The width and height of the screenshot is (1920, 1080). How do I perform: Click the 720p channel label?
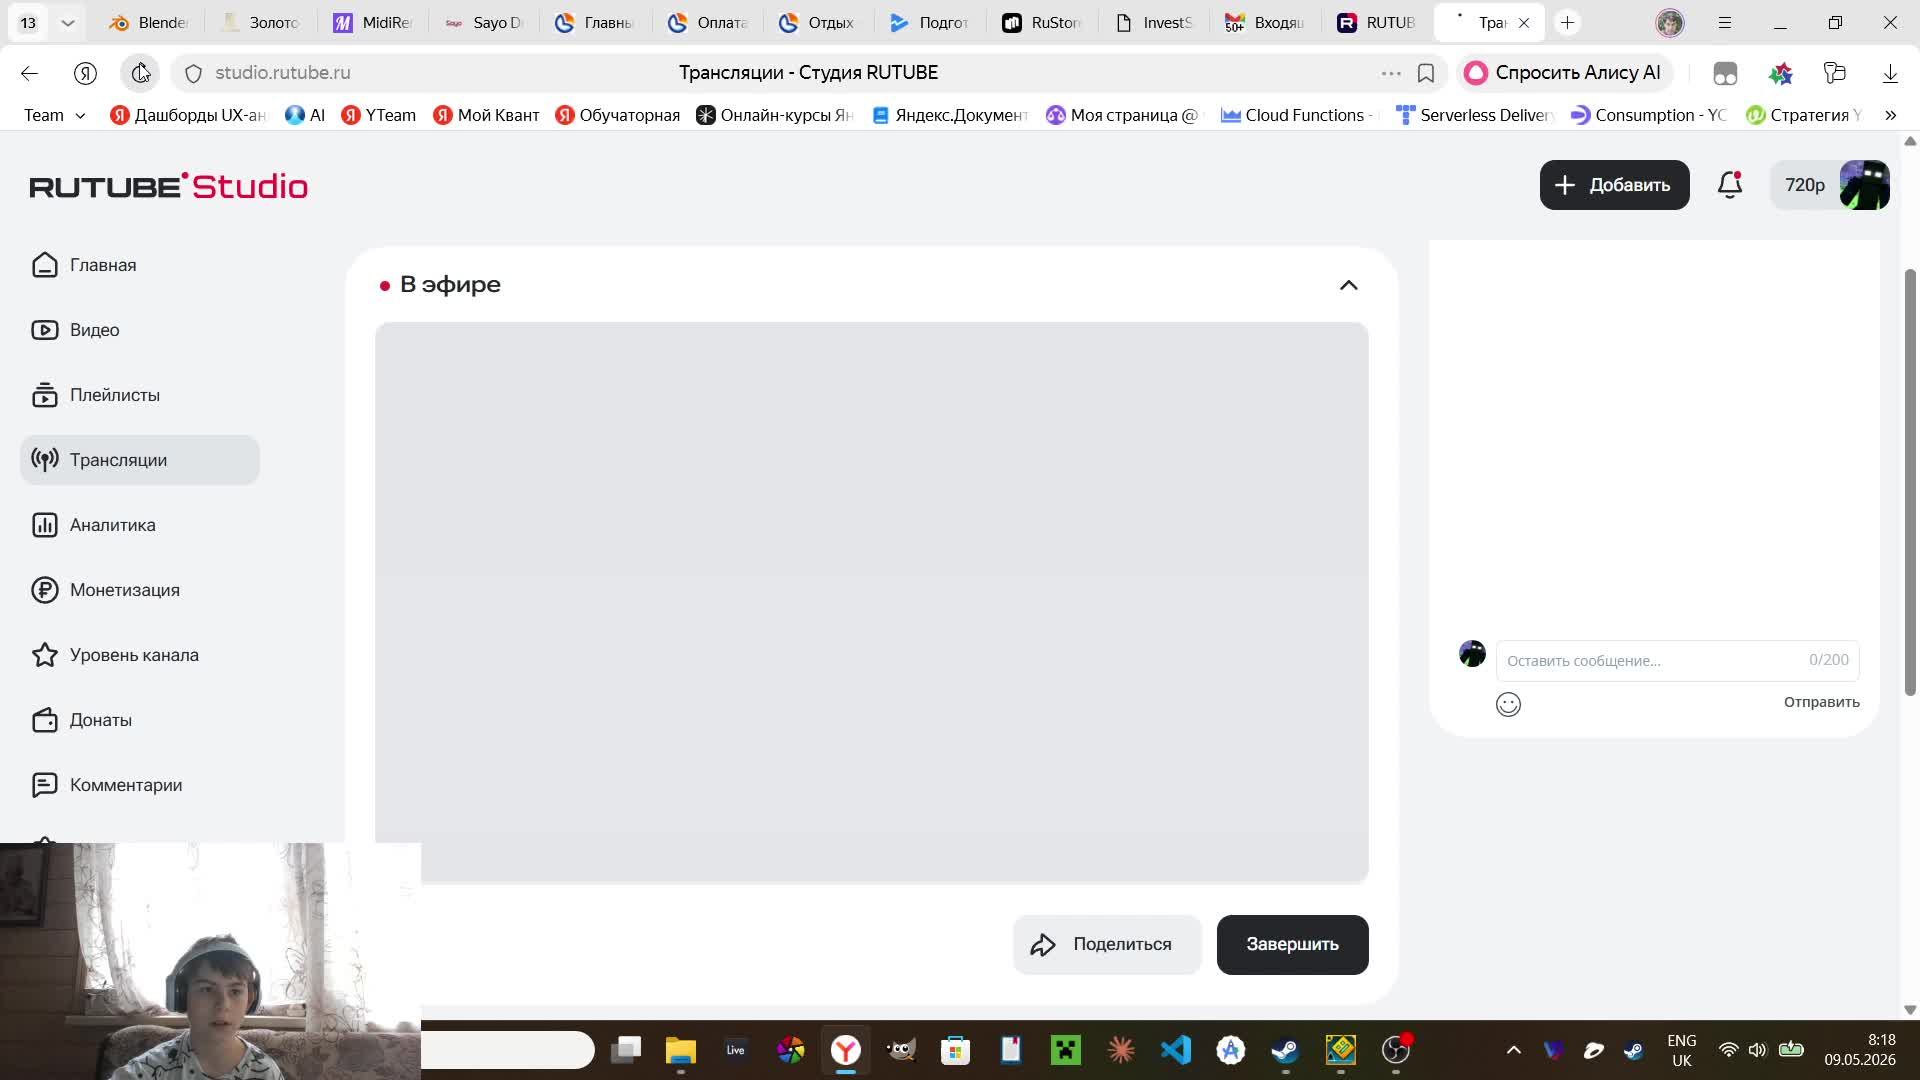pyautogui.click(x=1804, y=185)
